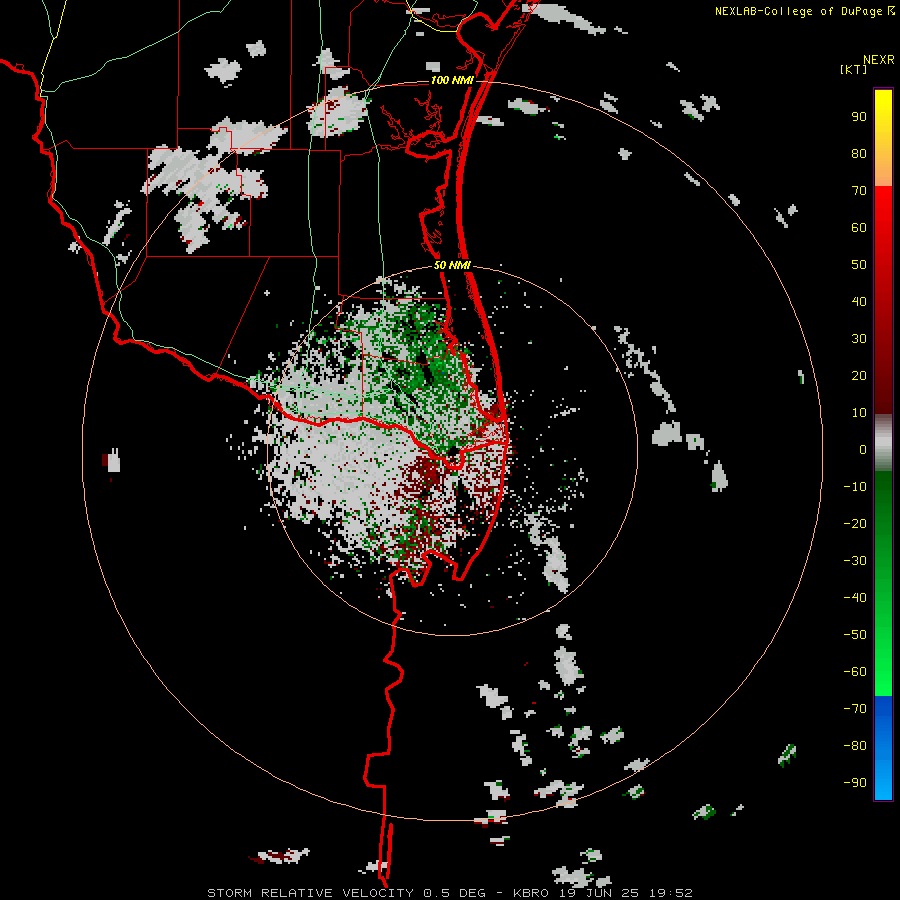Click the -30 value on velocity scale
The width and height of the screenshot is (900, 900).
(855, 561)
